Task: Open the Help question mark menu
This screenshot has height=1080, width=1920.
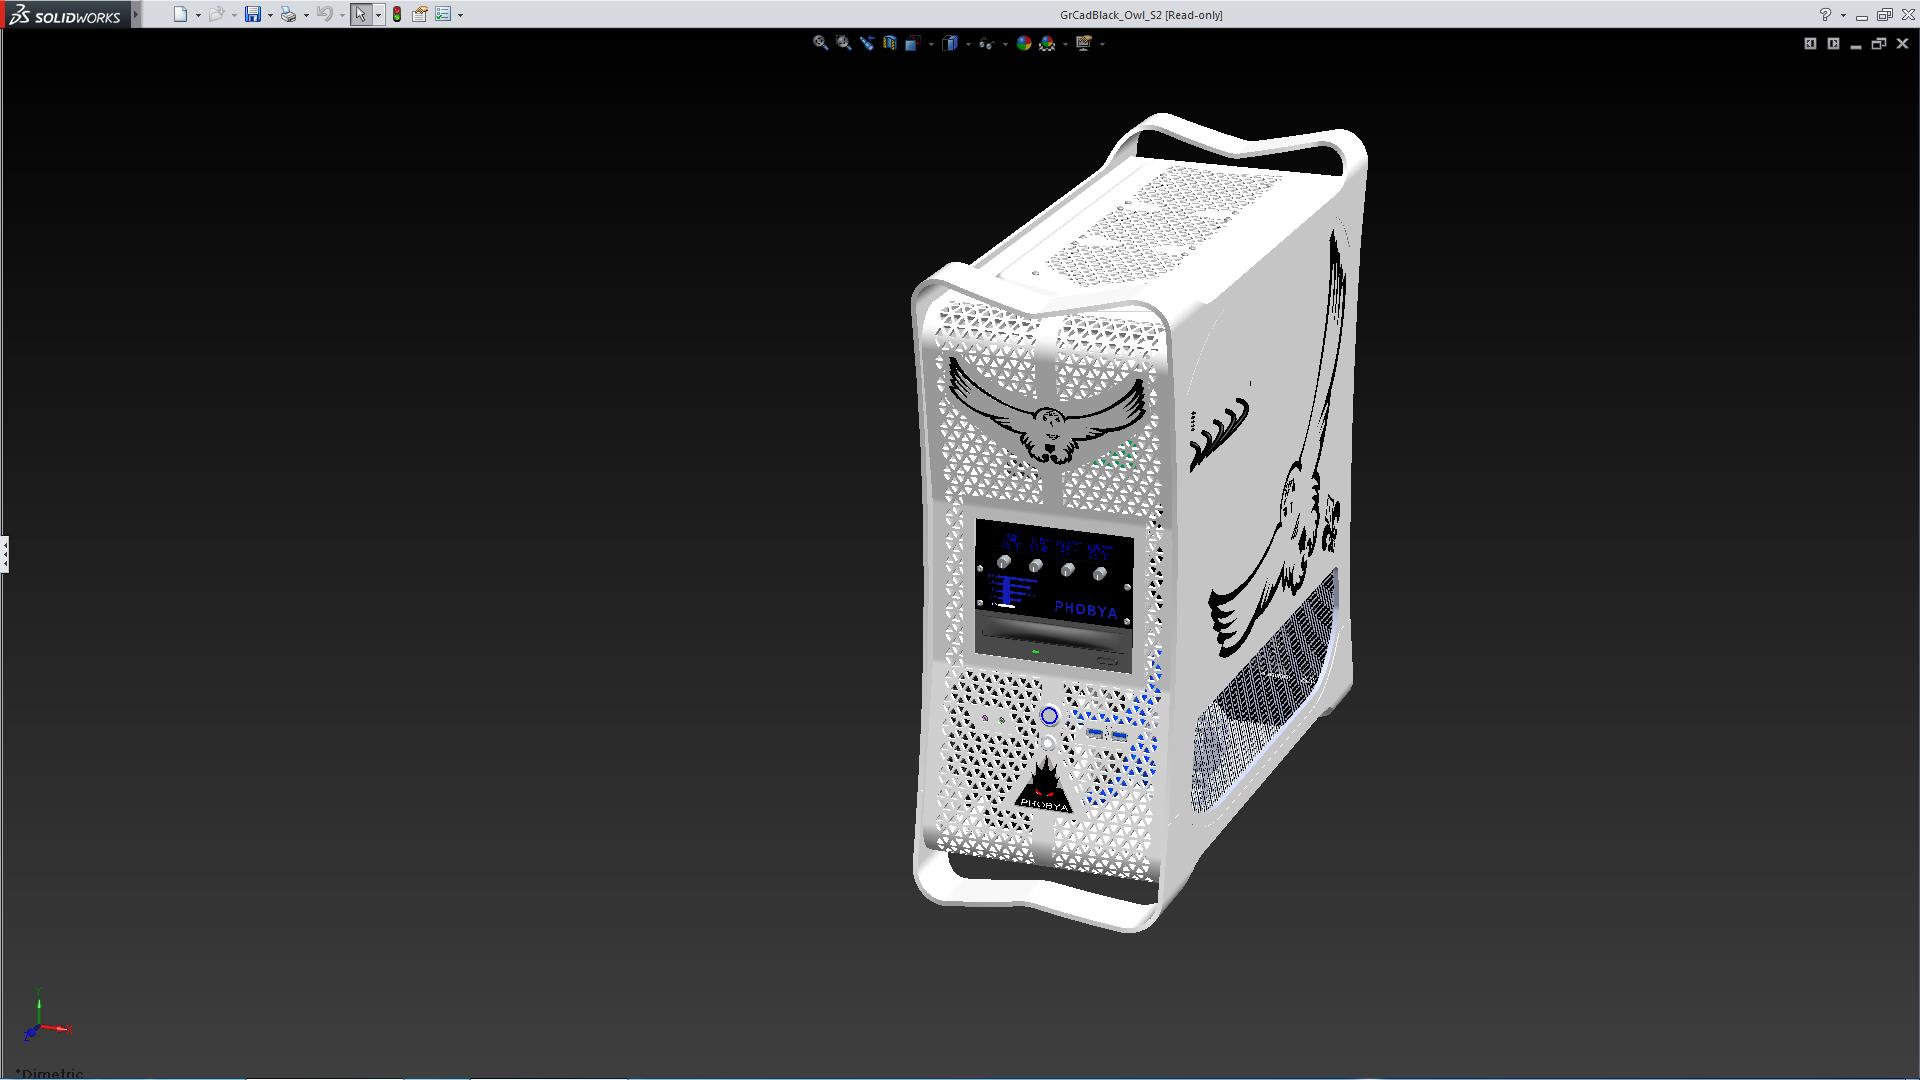Action: tap(1825, 14)
